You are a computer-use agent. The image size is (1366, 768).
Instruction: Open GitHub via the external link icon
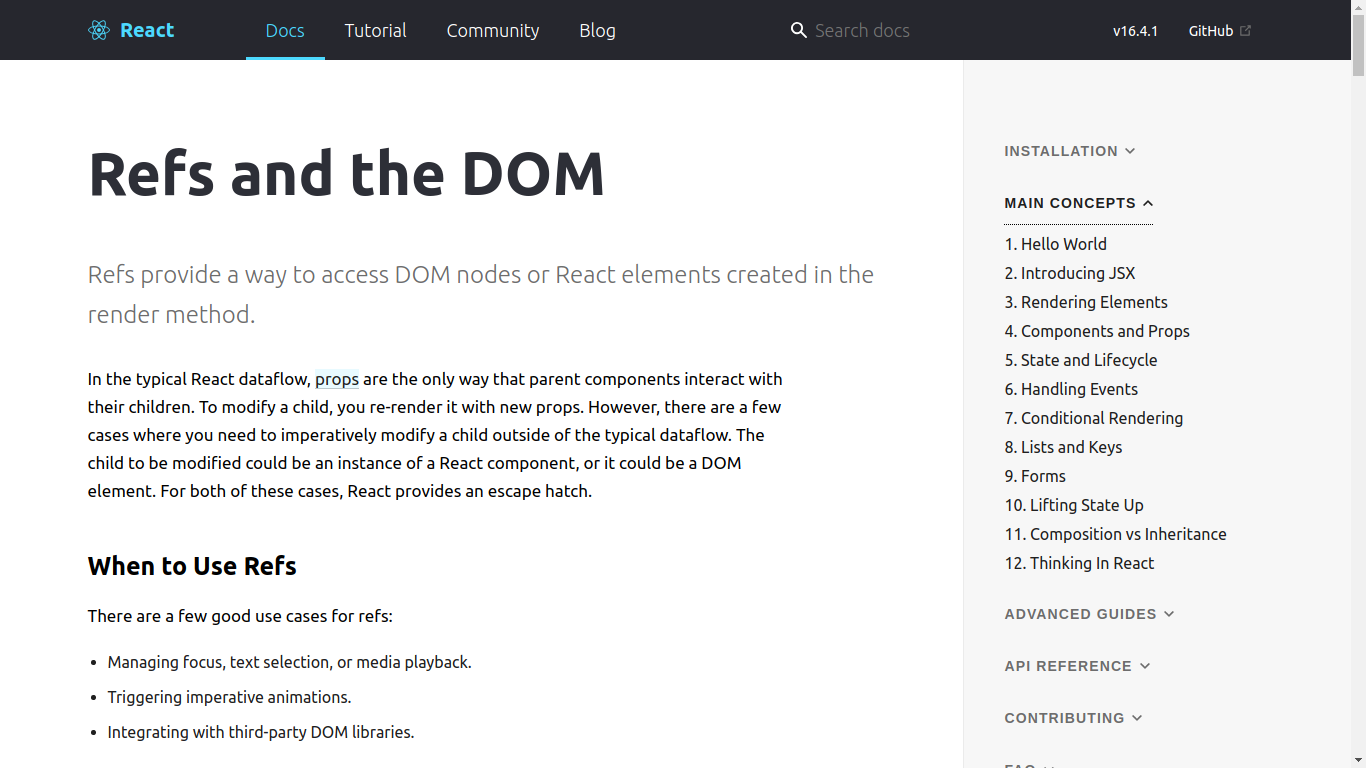click(1244, 30)
